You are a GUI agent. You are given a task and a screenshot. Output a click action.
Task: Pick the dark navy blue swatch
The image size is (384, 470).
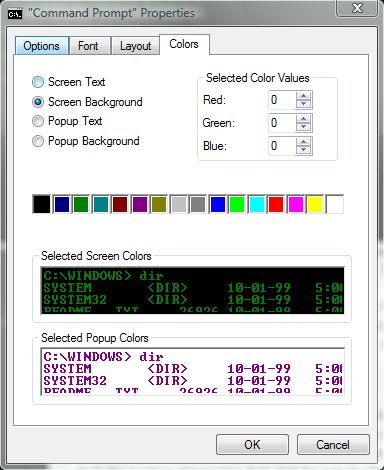[62, 204]
